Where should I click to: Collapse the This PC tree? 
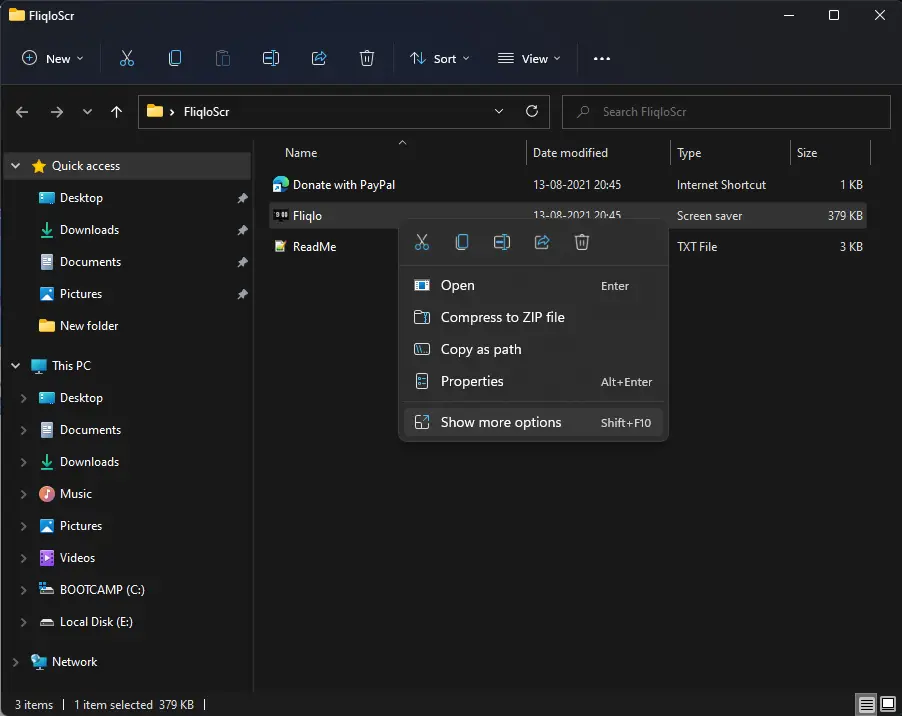click(x=16, y=366)
